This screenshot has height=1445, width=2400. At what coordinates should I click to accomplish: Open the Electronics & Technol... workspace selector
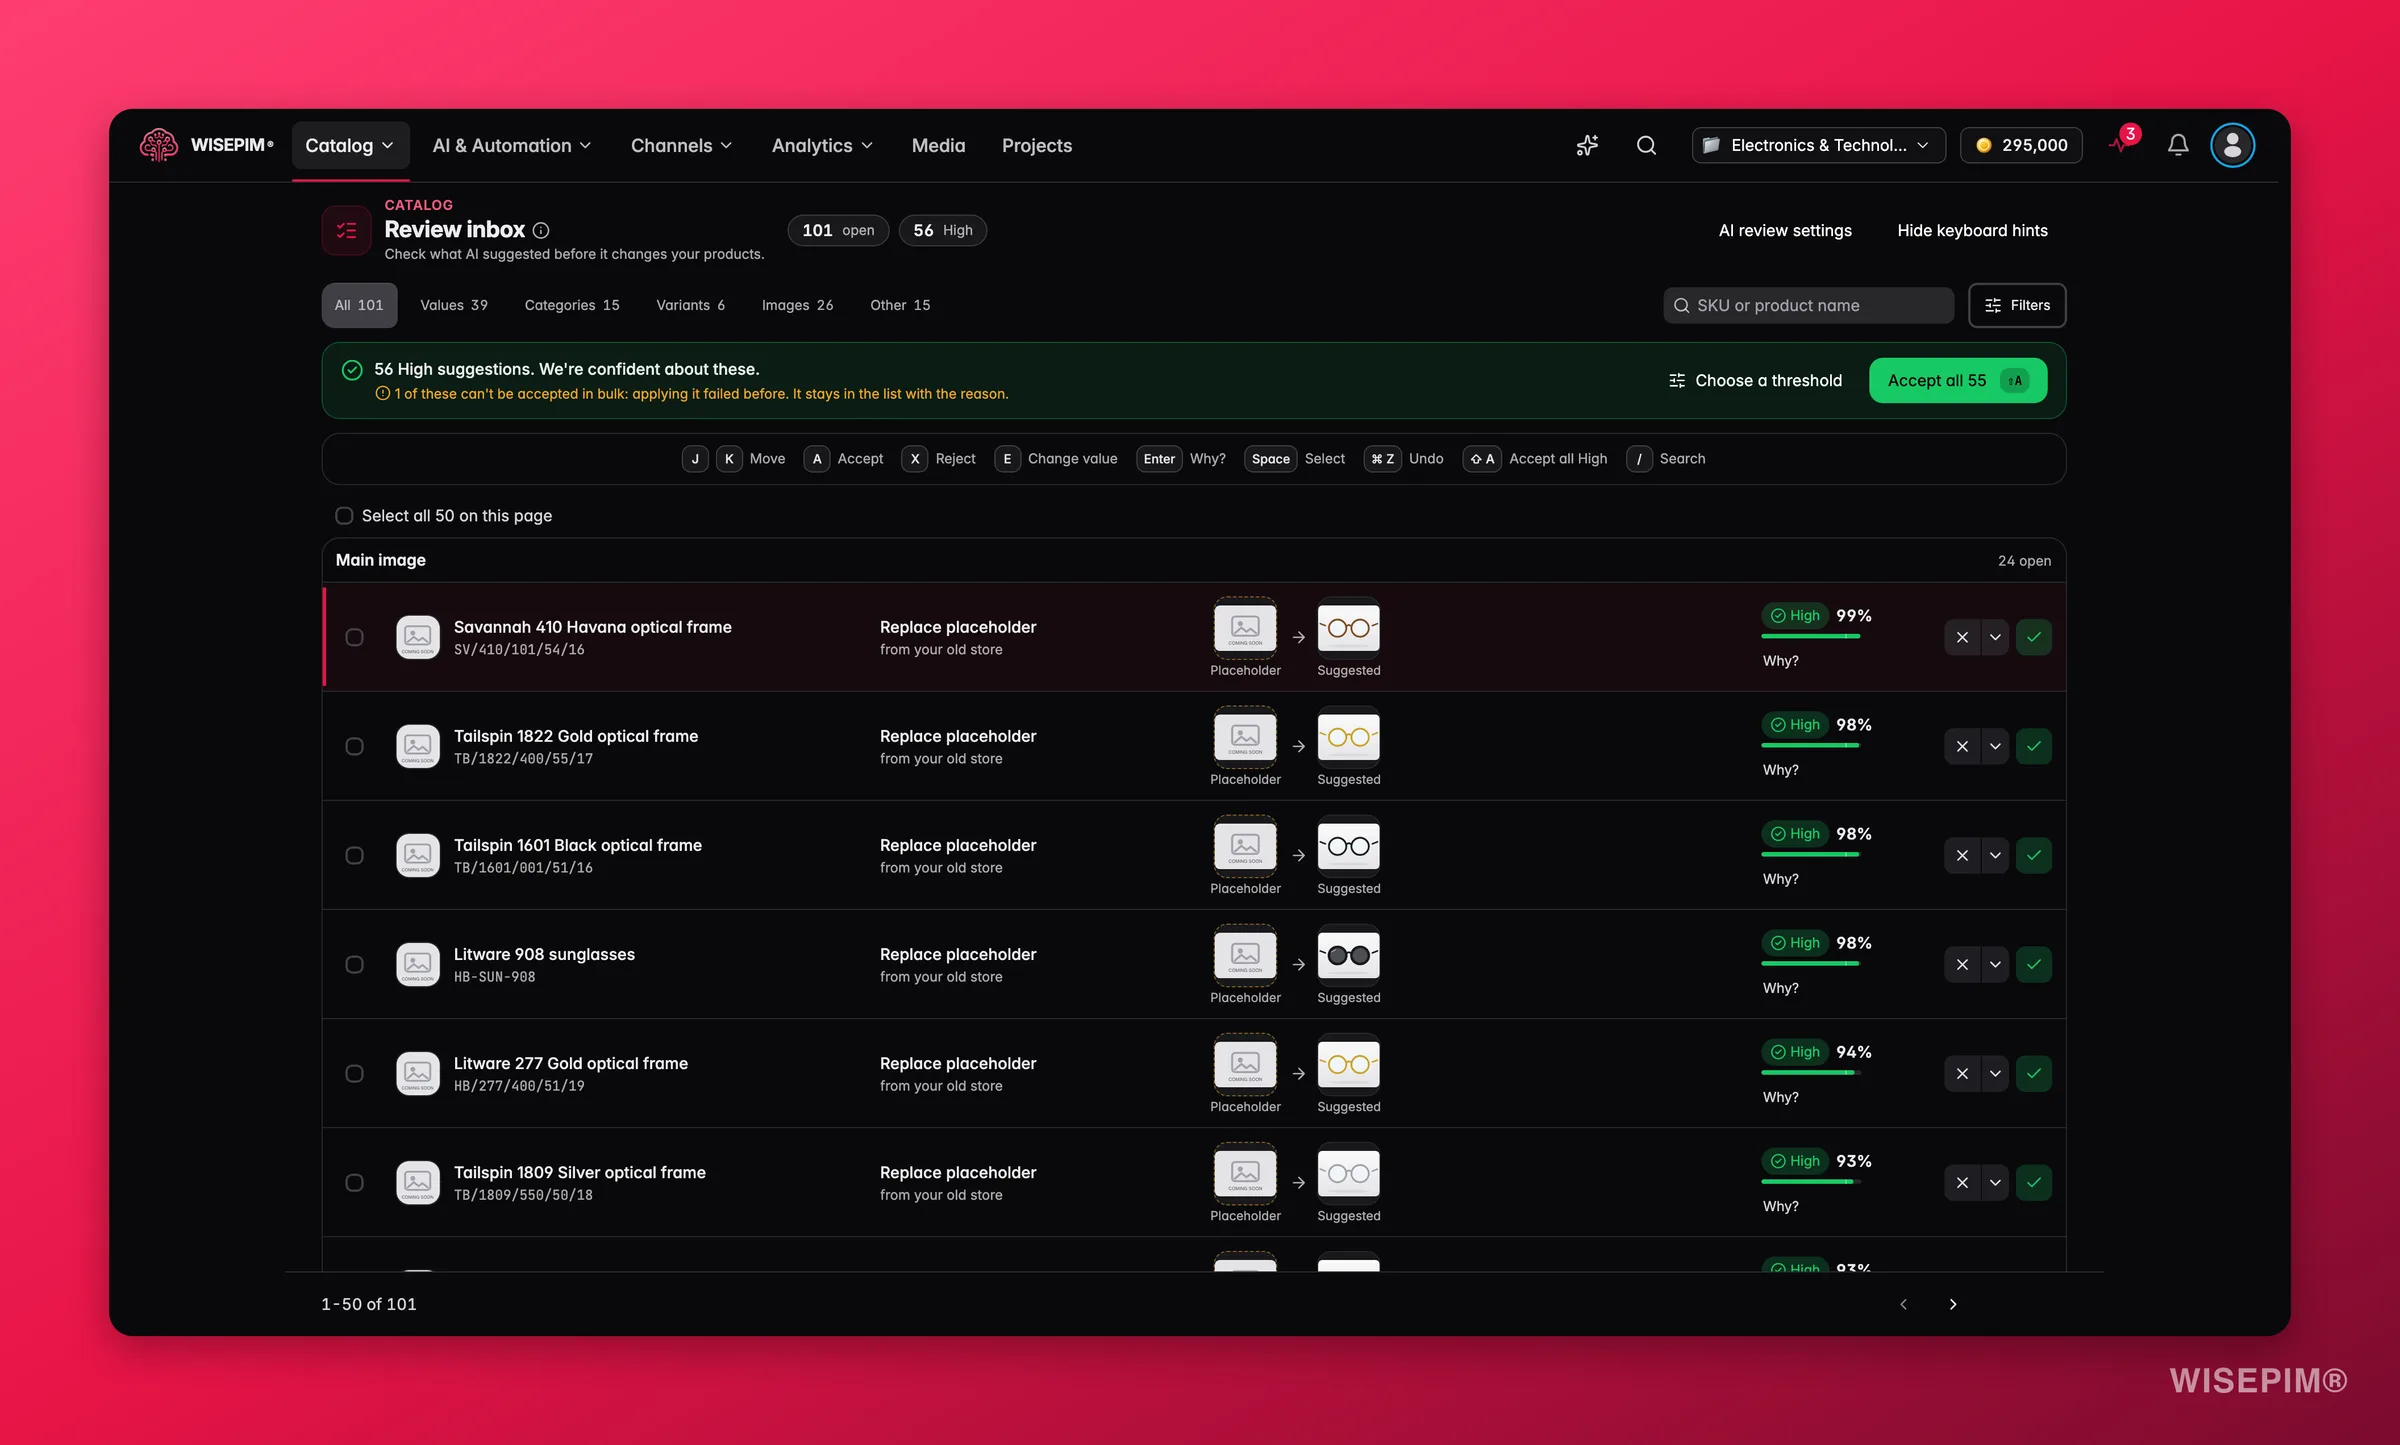click(x=1818, y=146)
